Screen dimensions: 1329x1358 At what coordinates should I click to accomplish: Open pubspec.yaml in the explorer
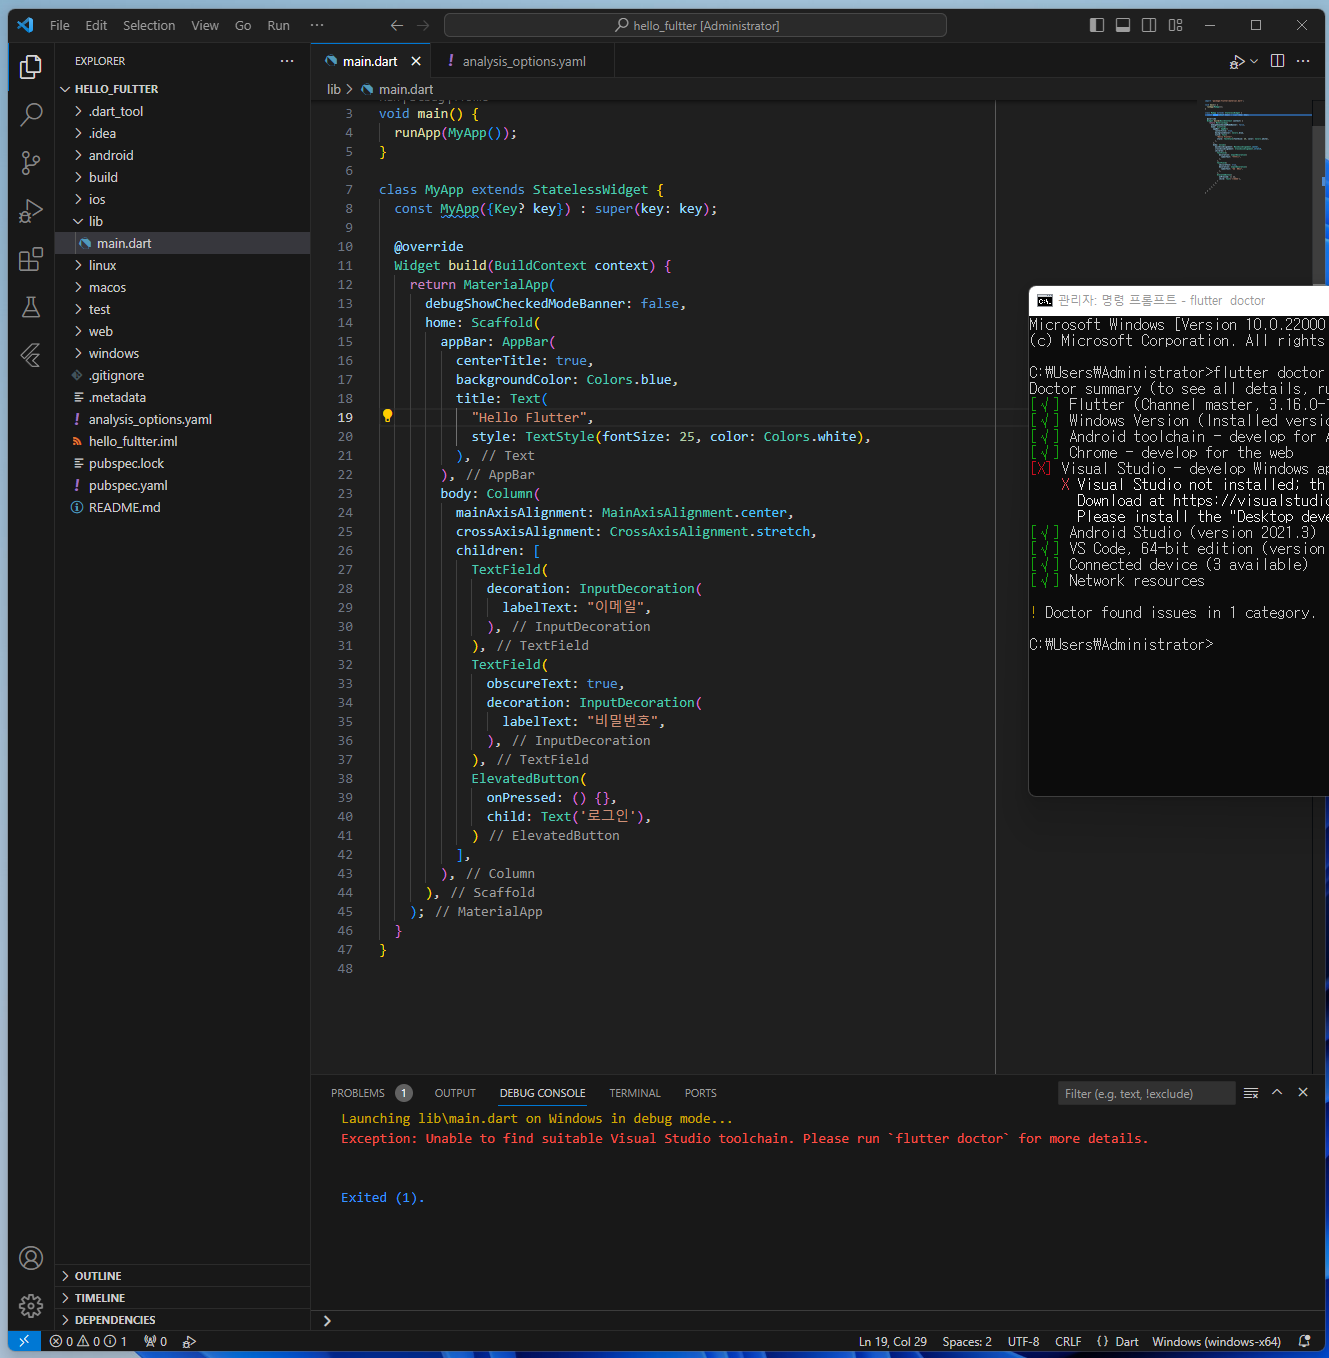(x=182, y=485)
